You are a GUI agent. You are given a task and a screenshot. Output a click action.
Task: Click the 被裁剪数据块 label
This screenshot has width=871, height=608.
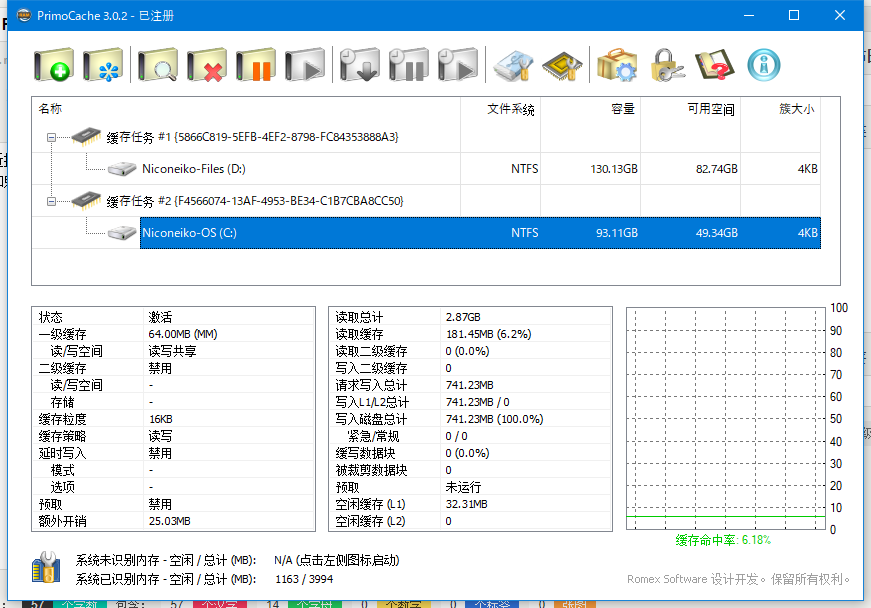[371, 470]
